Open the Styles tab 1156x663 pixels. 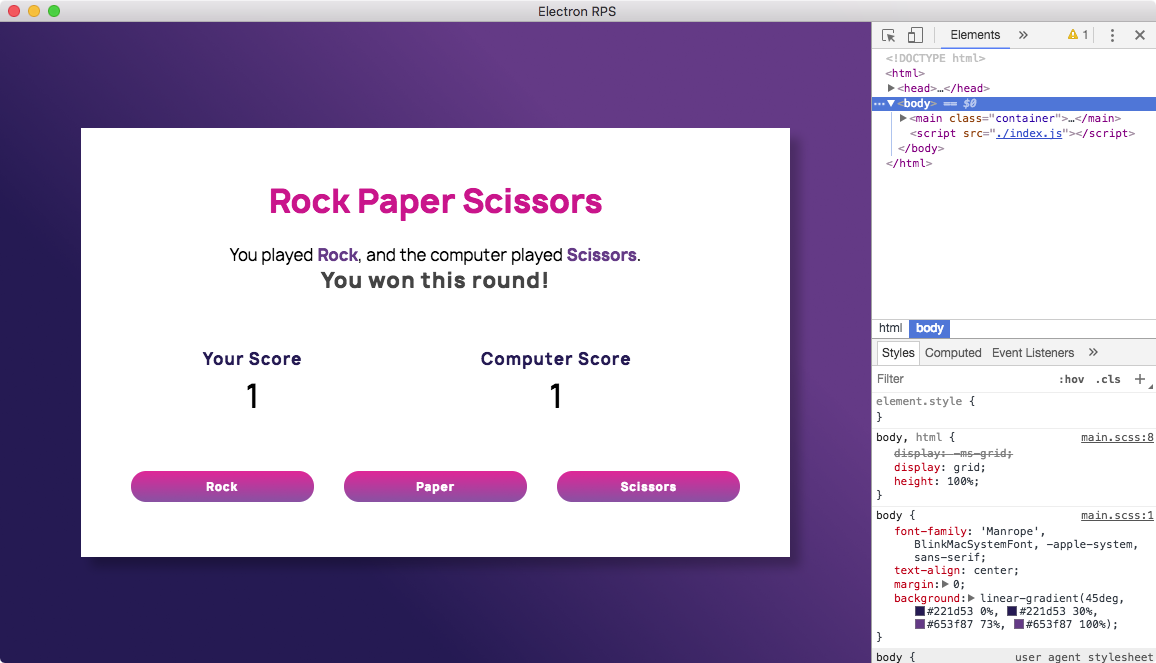(898, 353)
